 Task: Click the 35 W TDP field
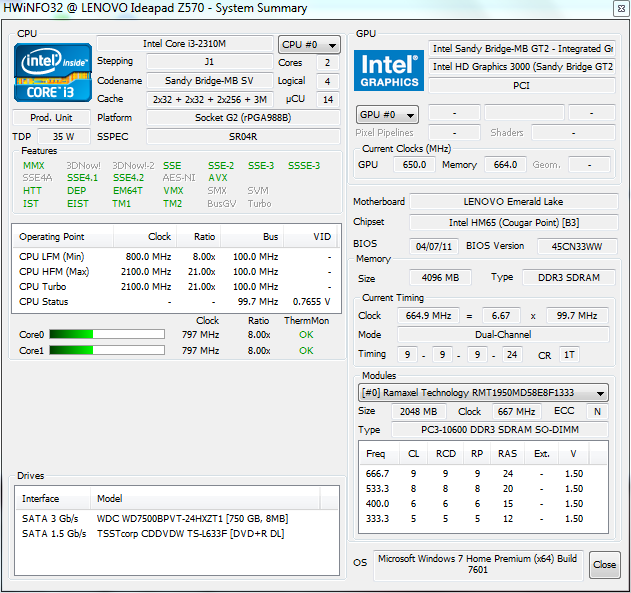point(64,136)
